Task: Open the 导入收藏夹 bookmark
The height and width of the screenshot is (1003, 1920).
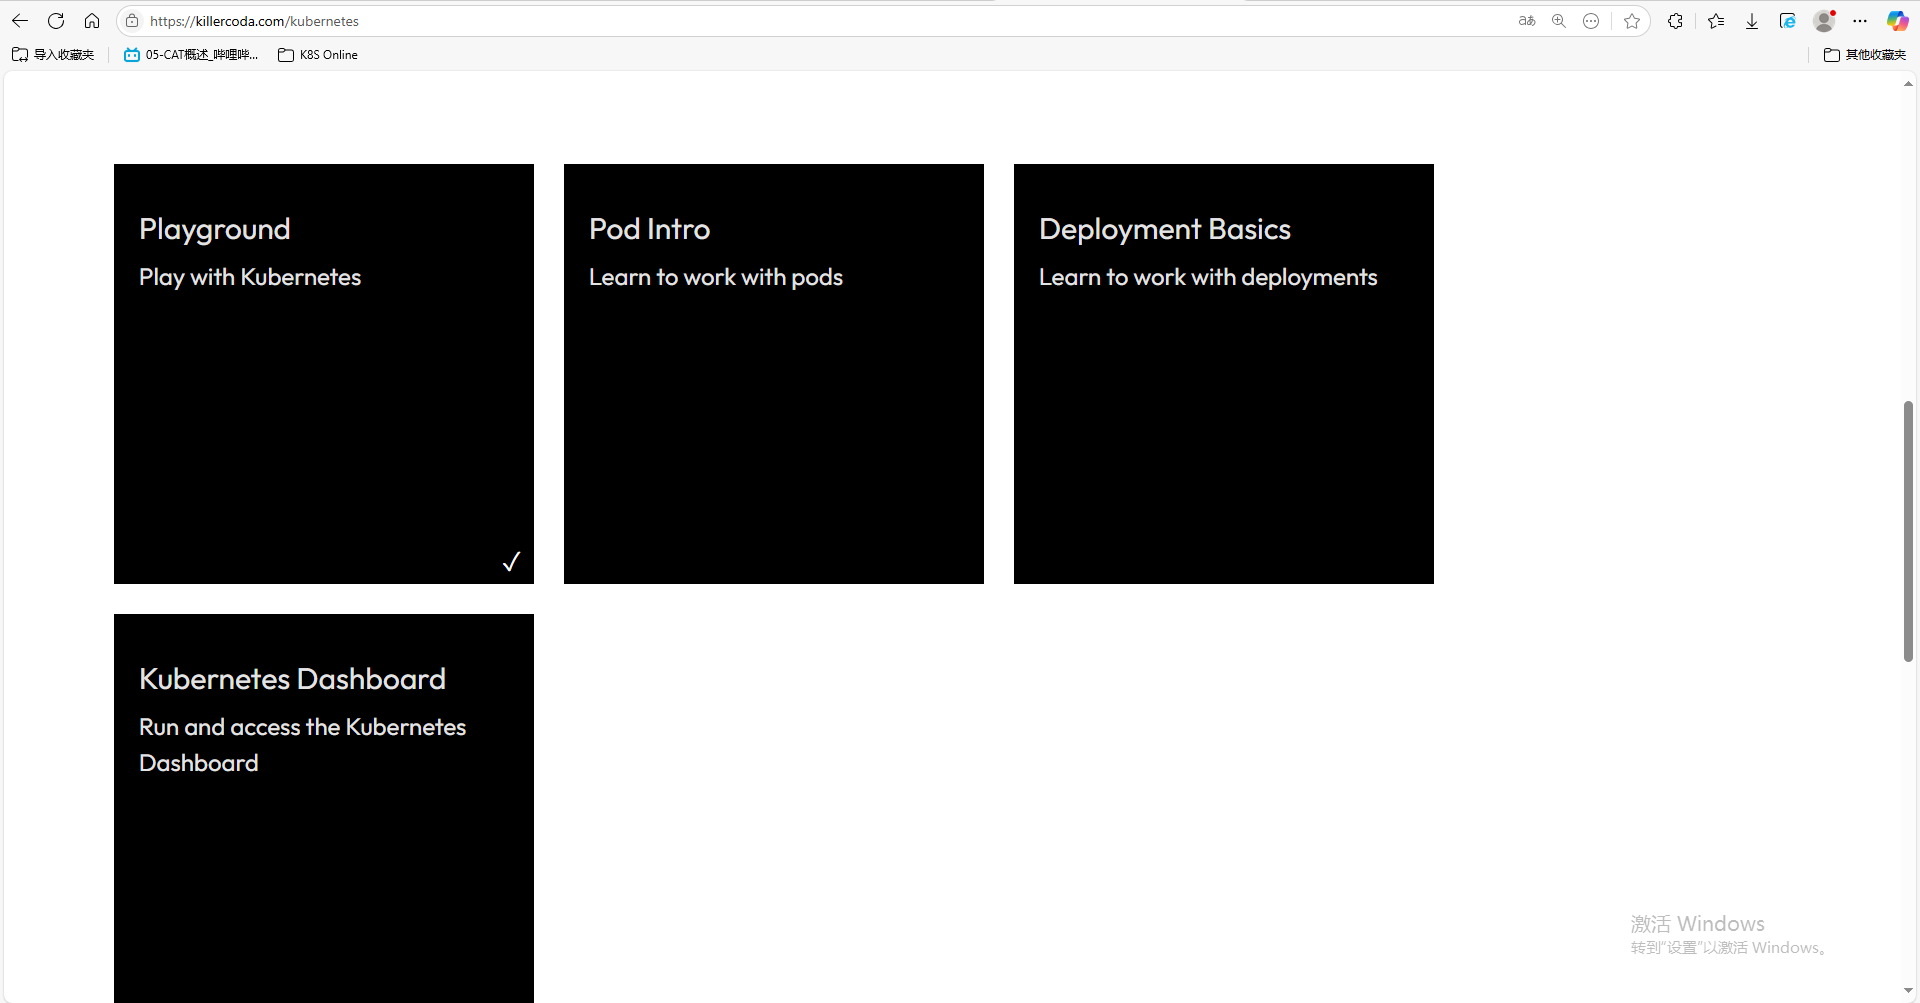Action: pos(53,55)
